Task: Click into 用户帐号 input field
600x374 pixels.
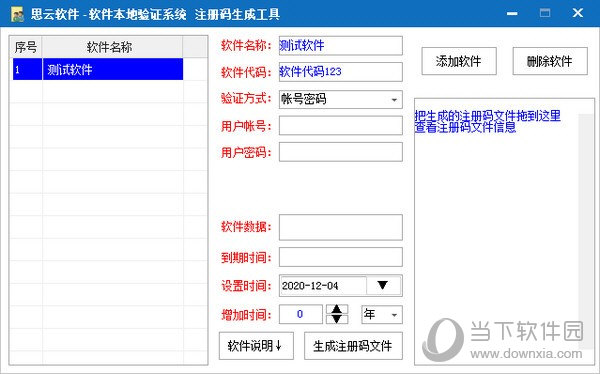Action: tap(341, 126)
